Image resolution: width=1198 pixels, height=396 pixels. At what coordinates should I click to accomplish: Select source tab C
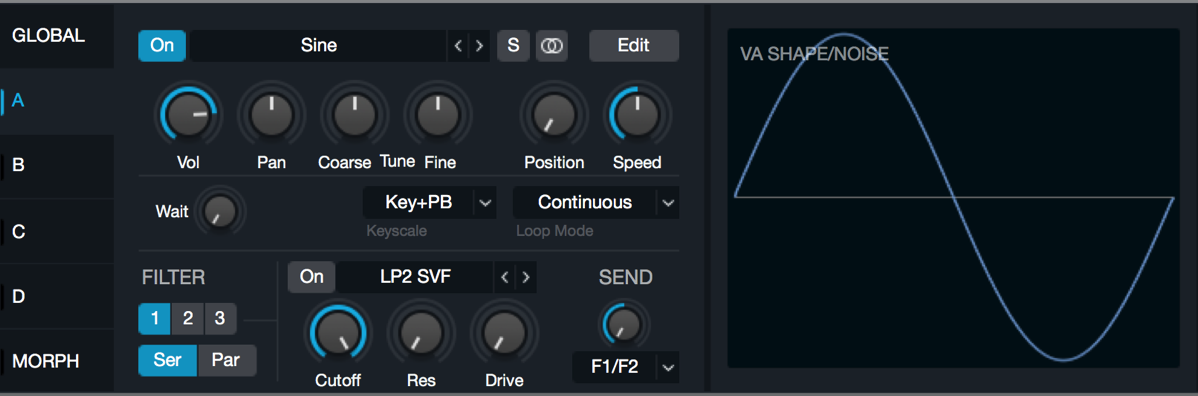tap(57, 231)
